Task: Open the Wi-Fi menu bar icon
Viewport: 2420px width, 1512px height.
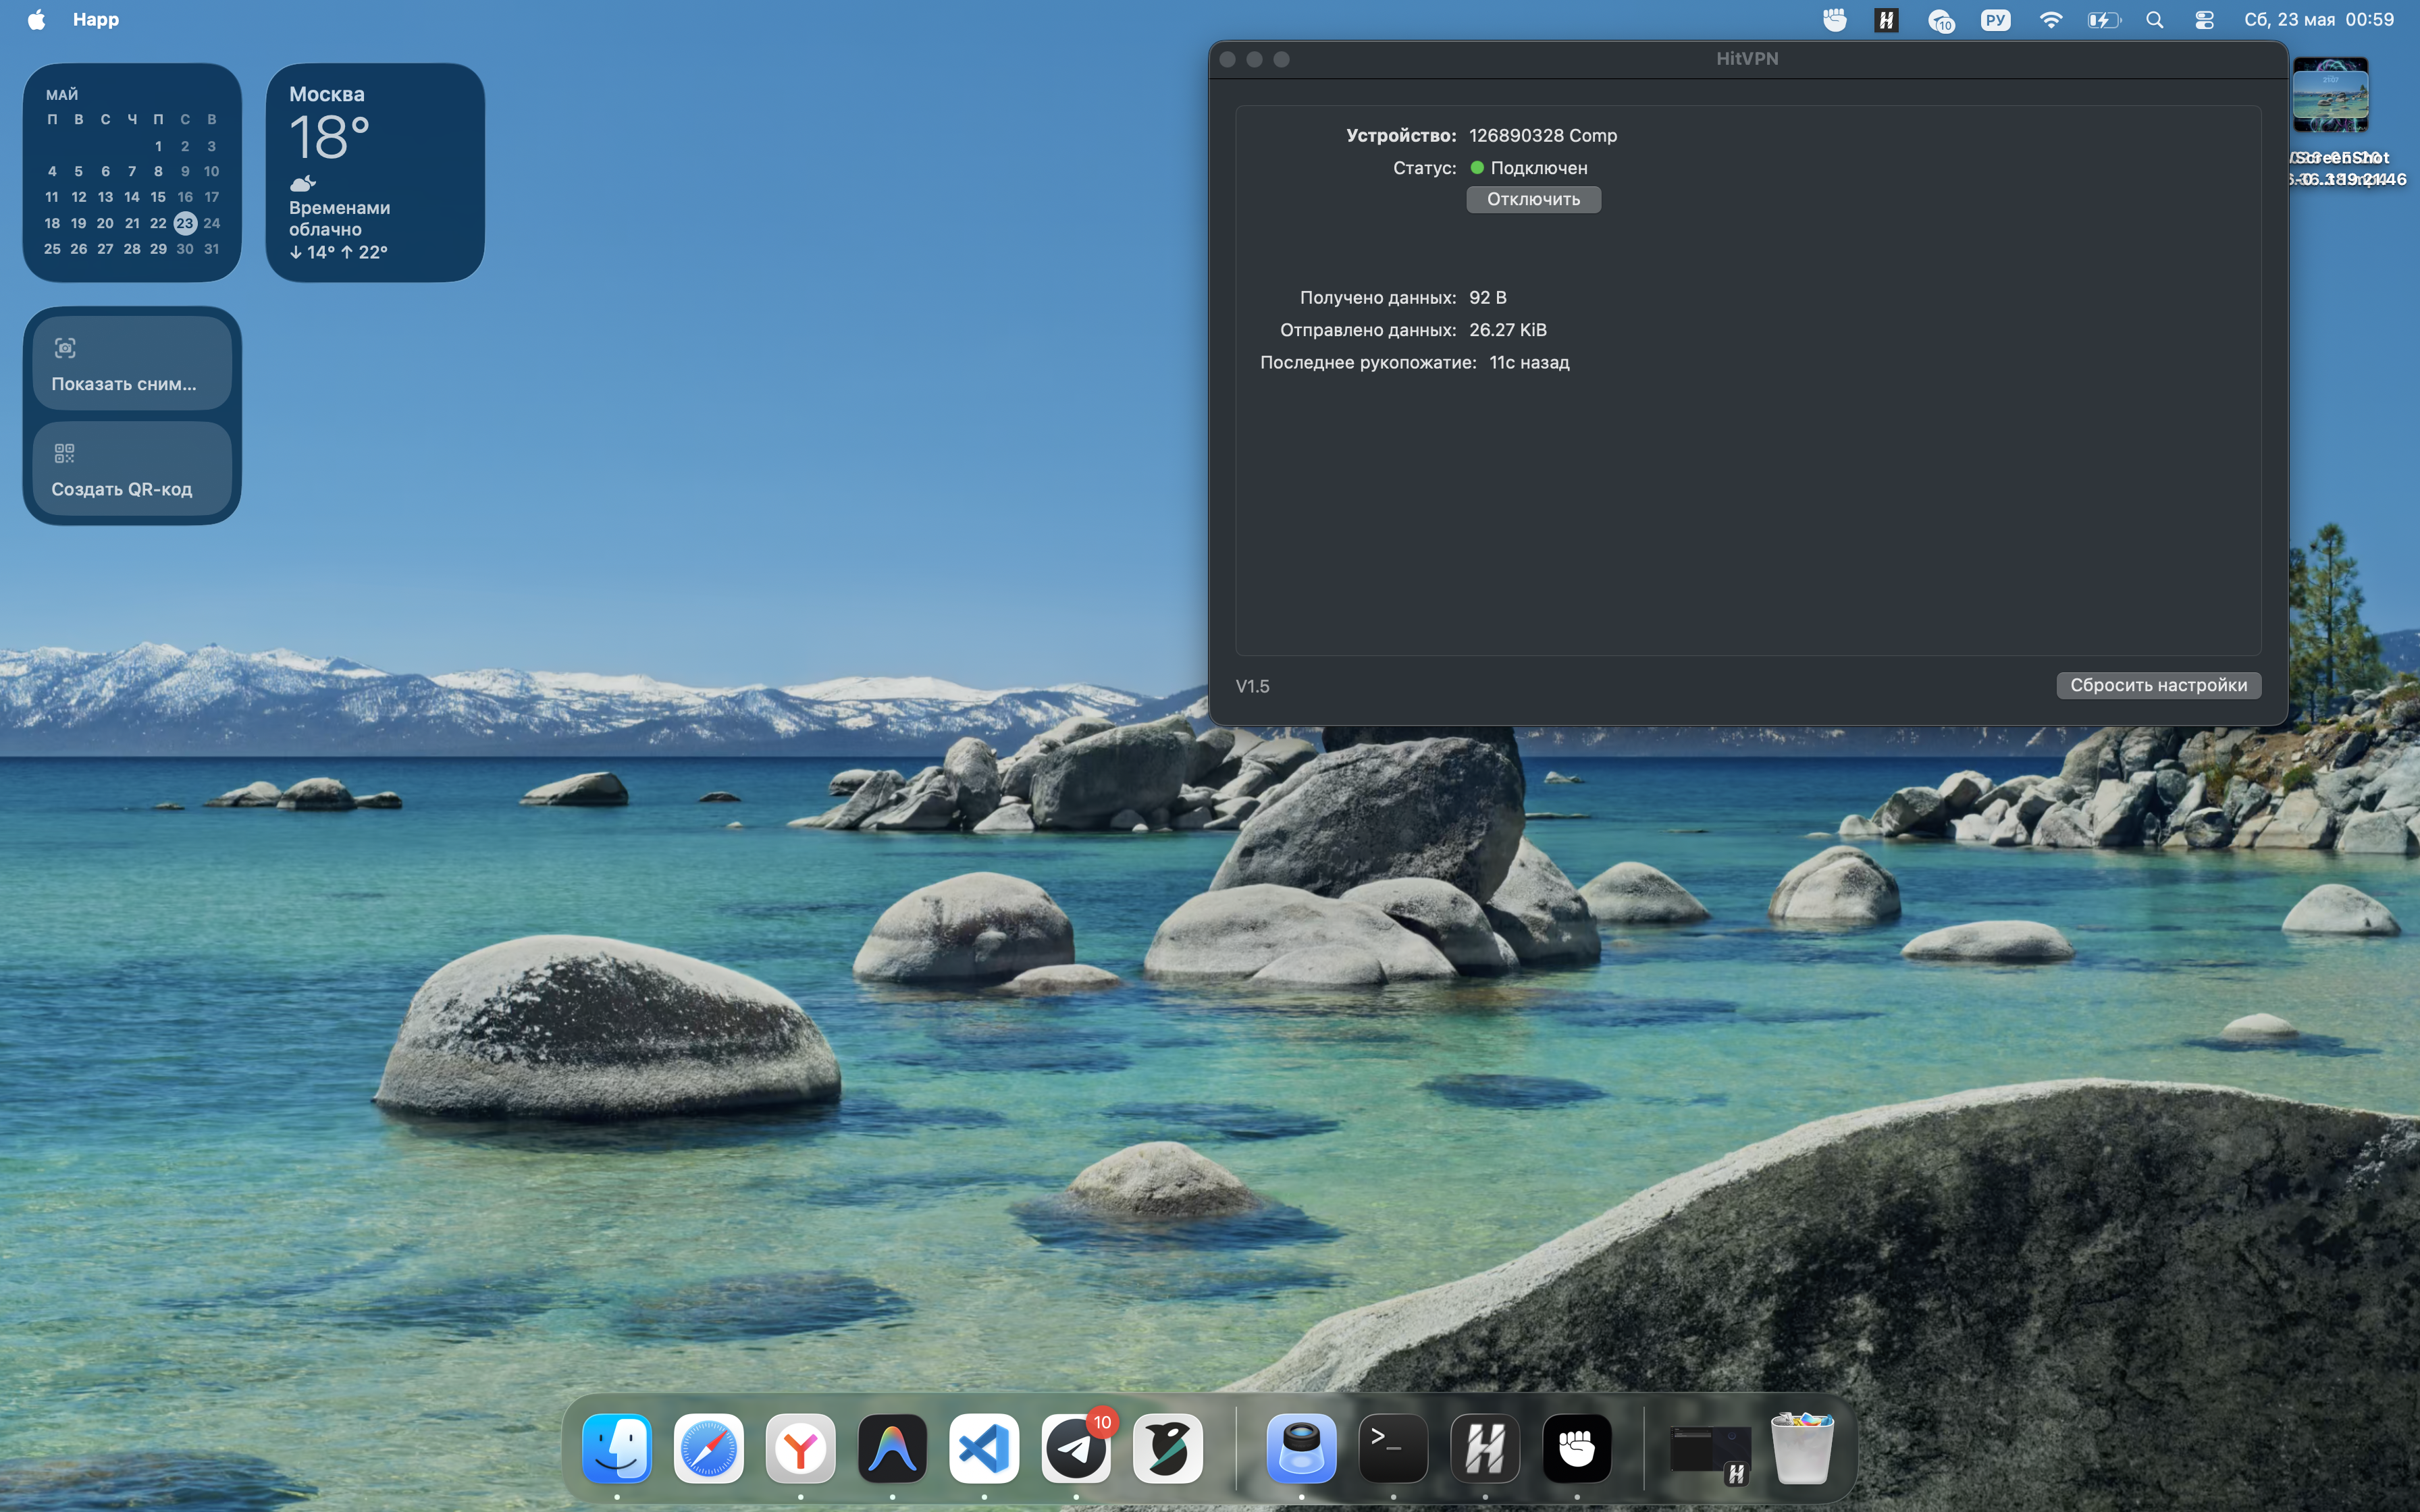Action: 2050,19
